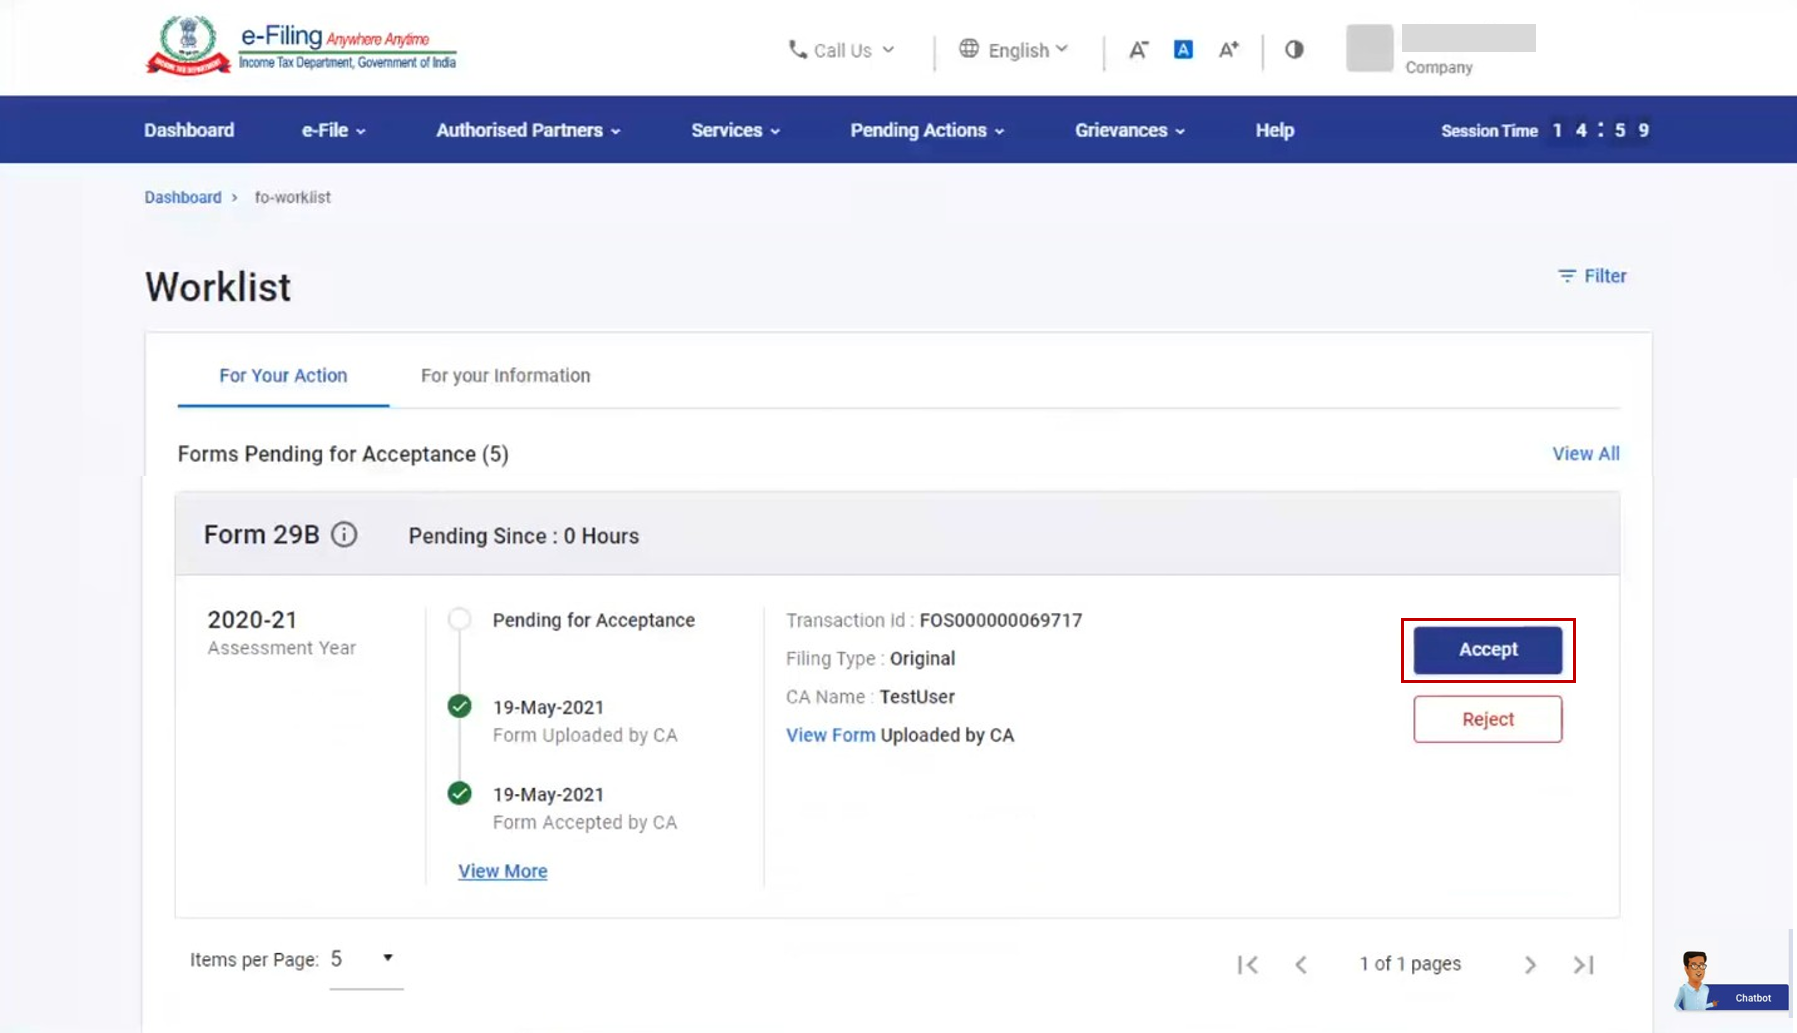
Task: Jump to last page with end icon
Action: (x=1583, y=964)
